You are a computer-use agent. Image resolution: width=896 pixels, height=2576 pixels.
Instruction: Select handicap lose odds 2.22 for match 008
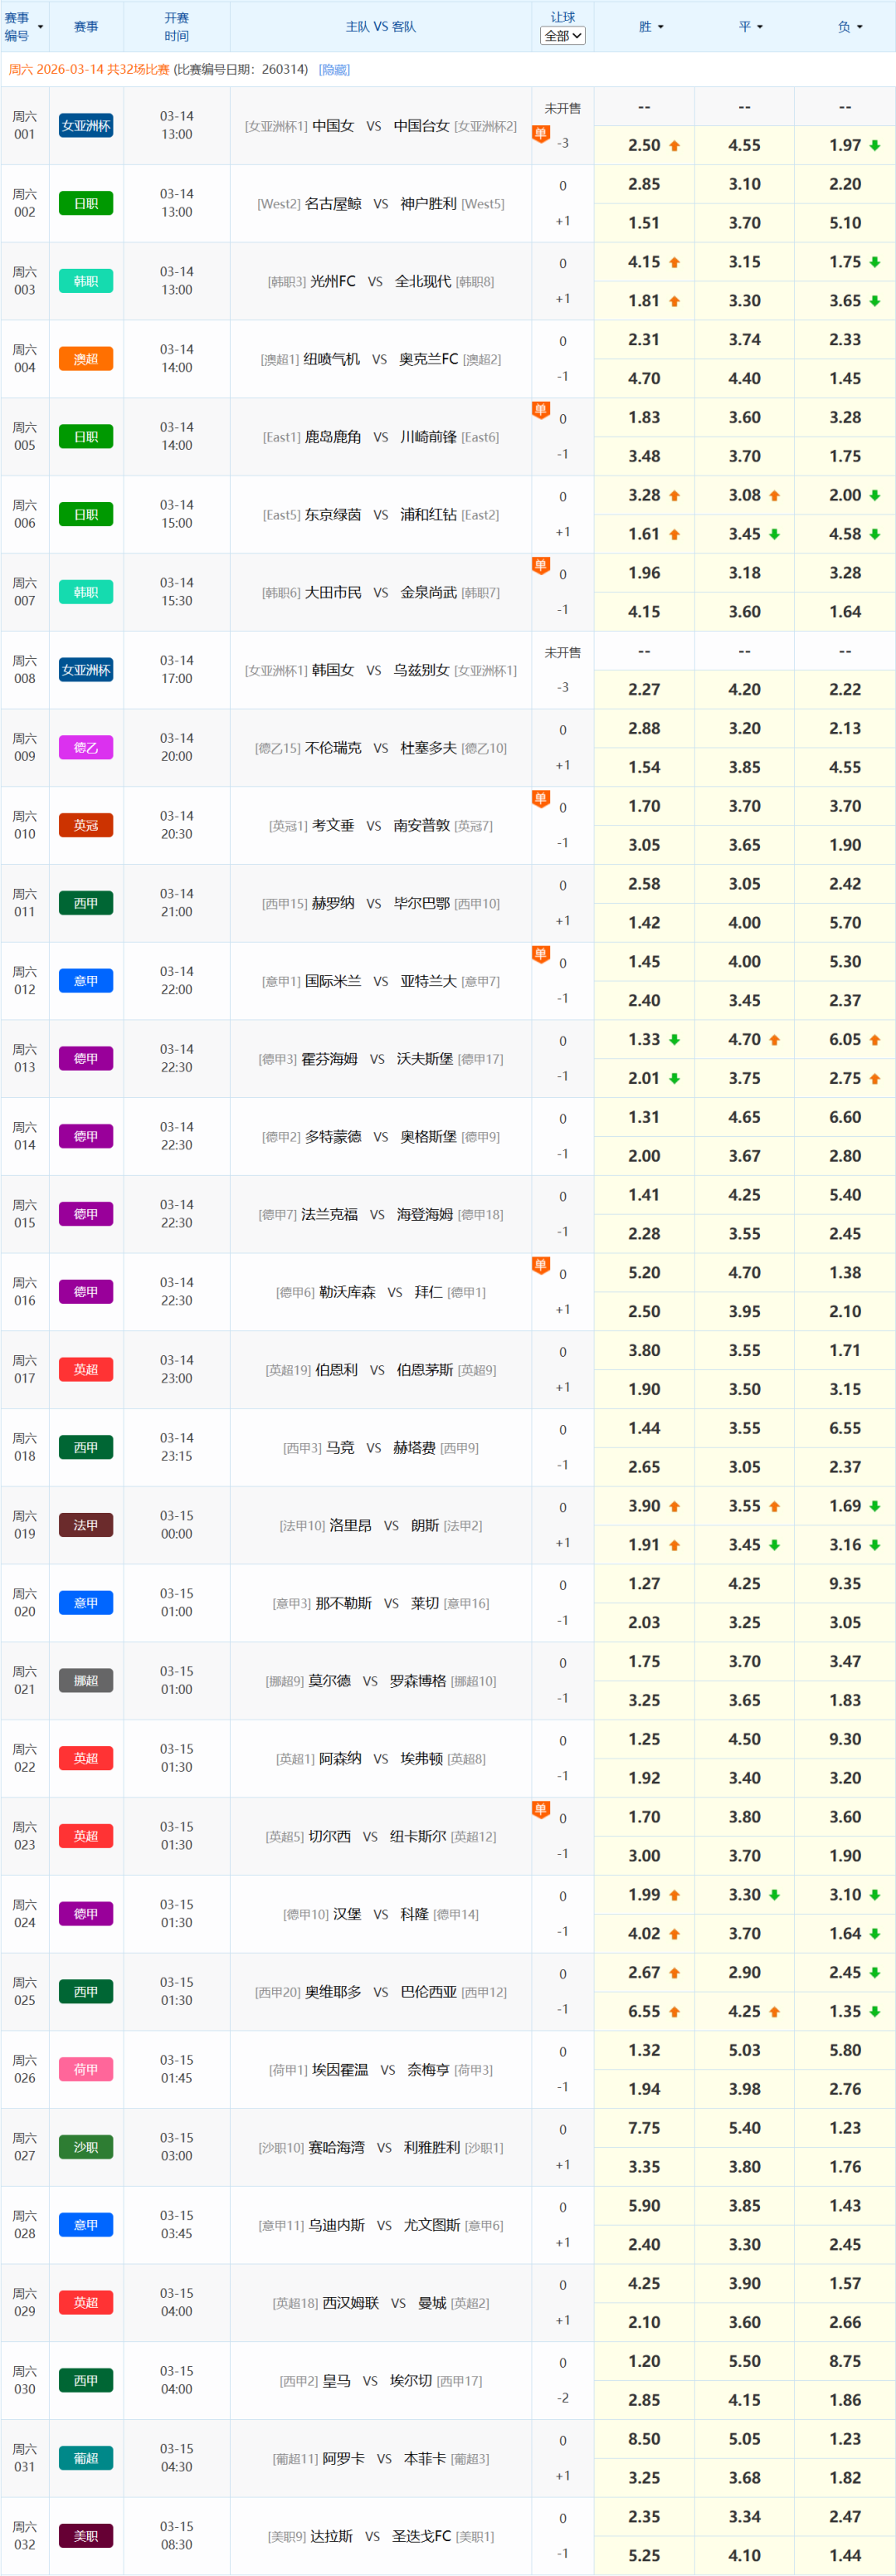[x=845, y=690]
